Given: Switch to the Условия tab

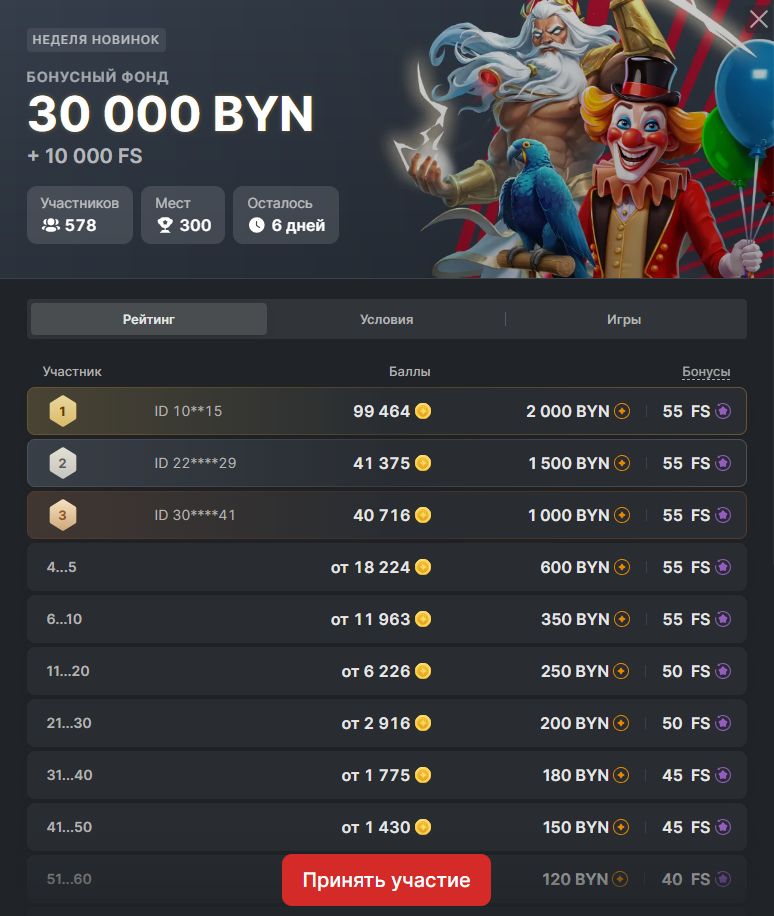Looking at the screenshot, I should [386, 320].
